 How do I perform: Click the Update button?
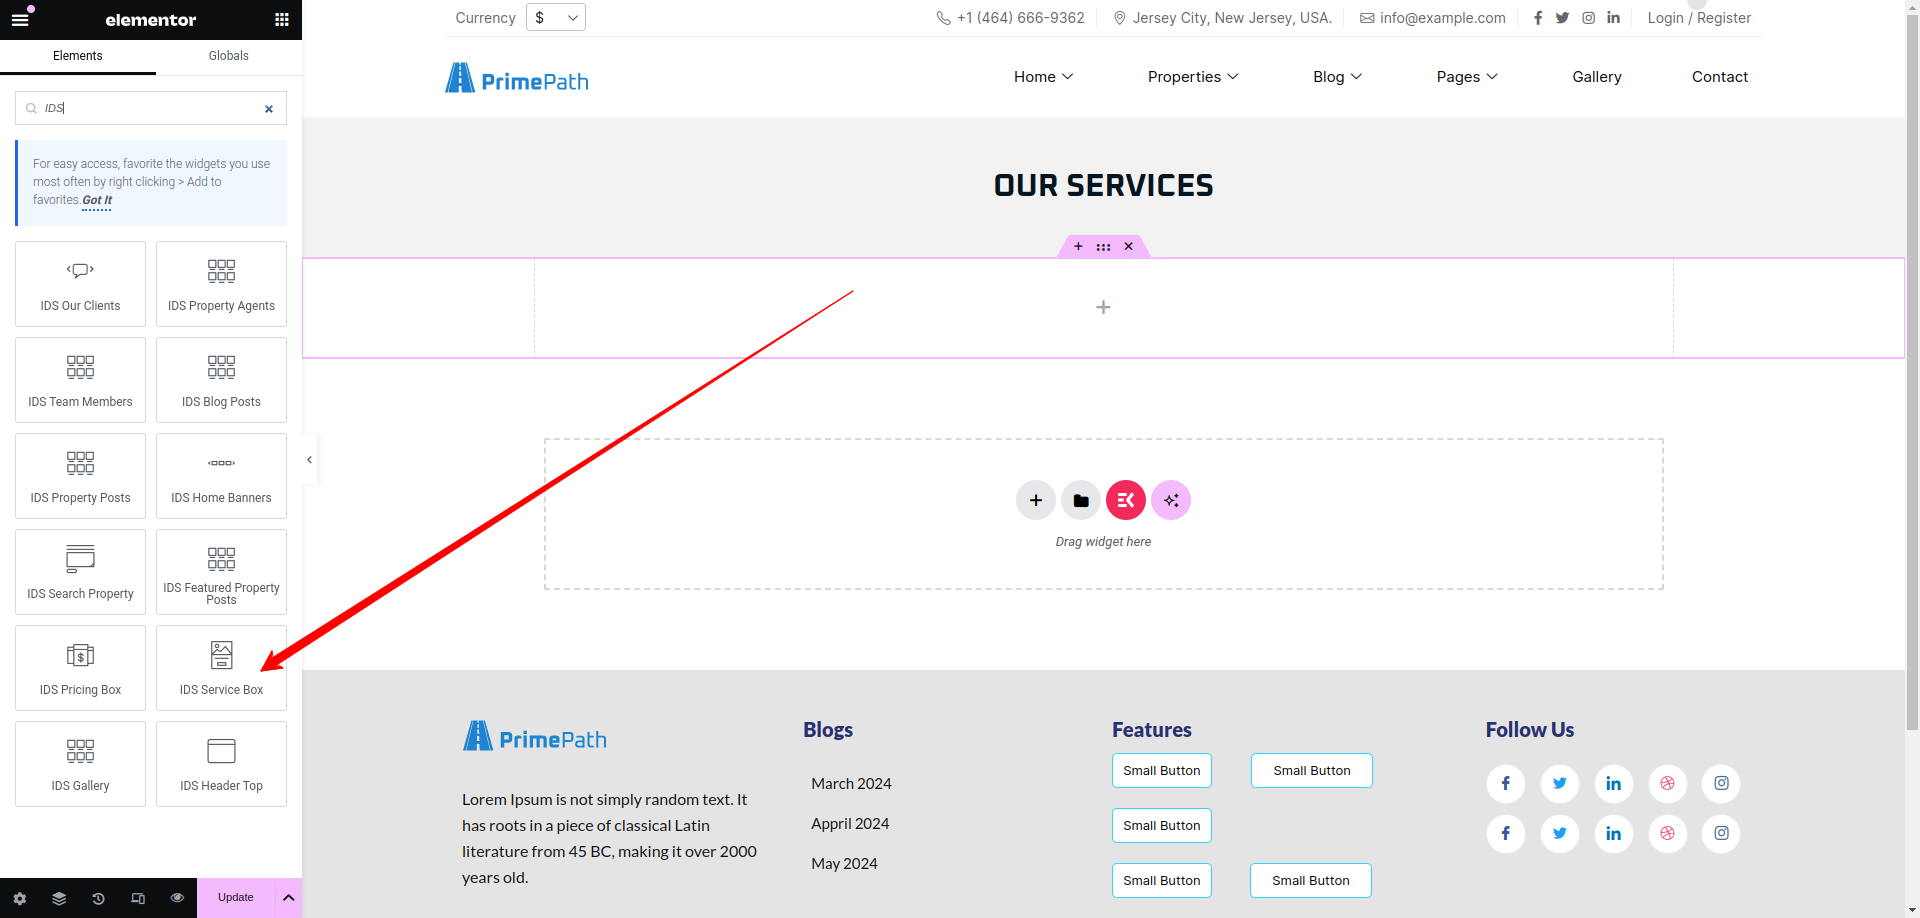coord(236,898)
